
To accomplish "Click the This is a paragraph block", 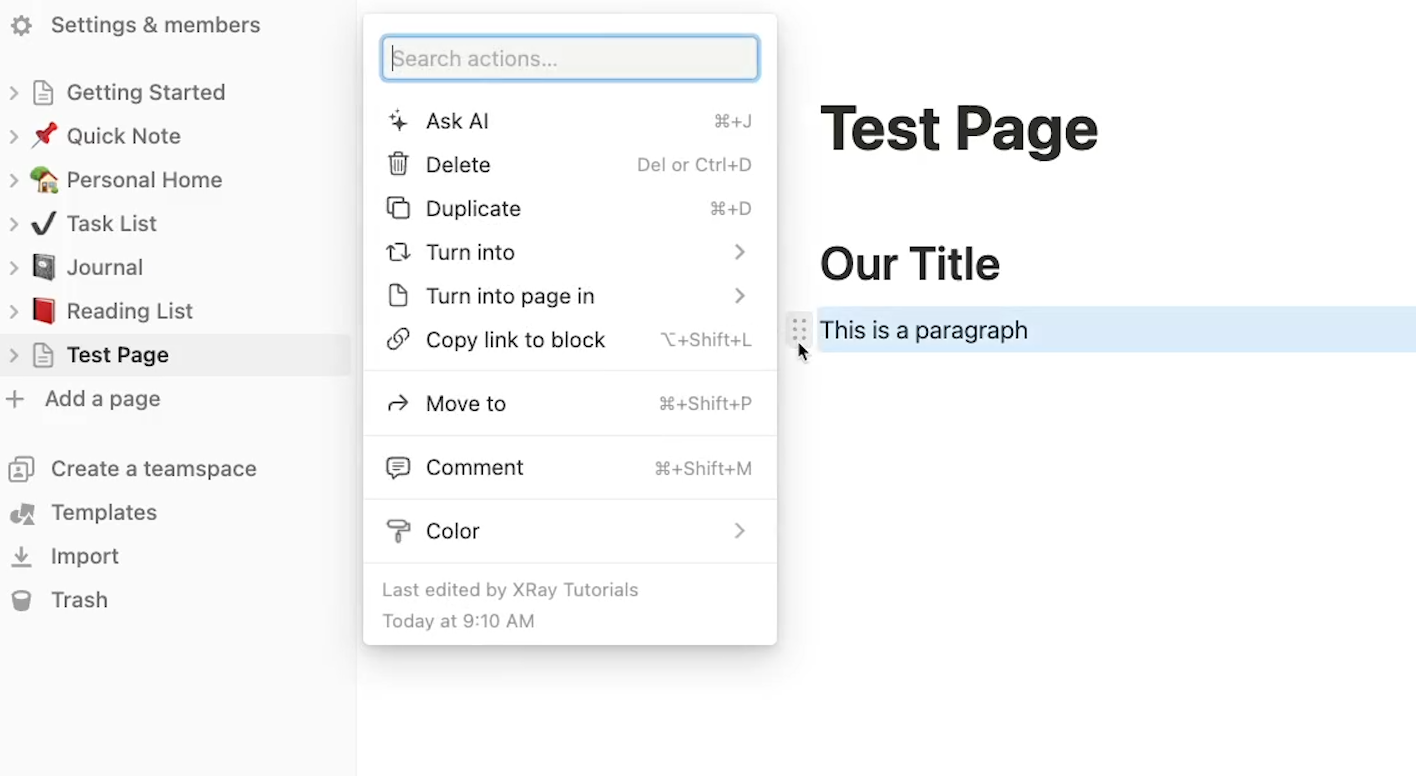I will (x=1116, y=330).
